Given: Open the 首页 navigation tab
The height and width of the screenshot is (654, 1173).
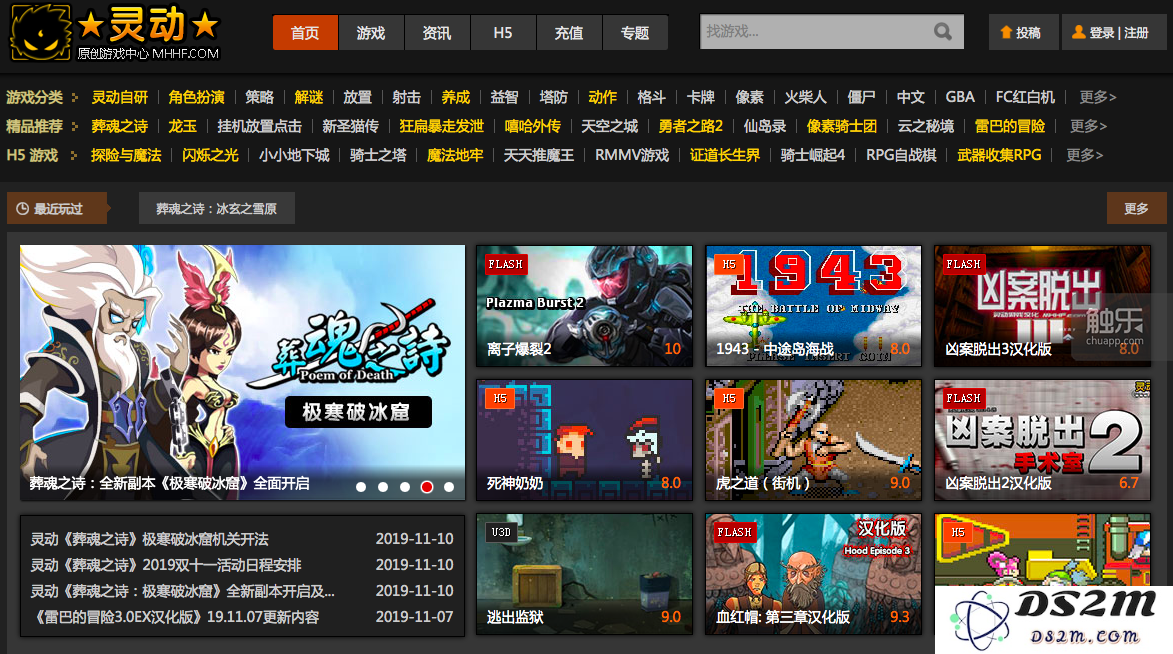Looking at the screenshot, I should click(305, 33).
